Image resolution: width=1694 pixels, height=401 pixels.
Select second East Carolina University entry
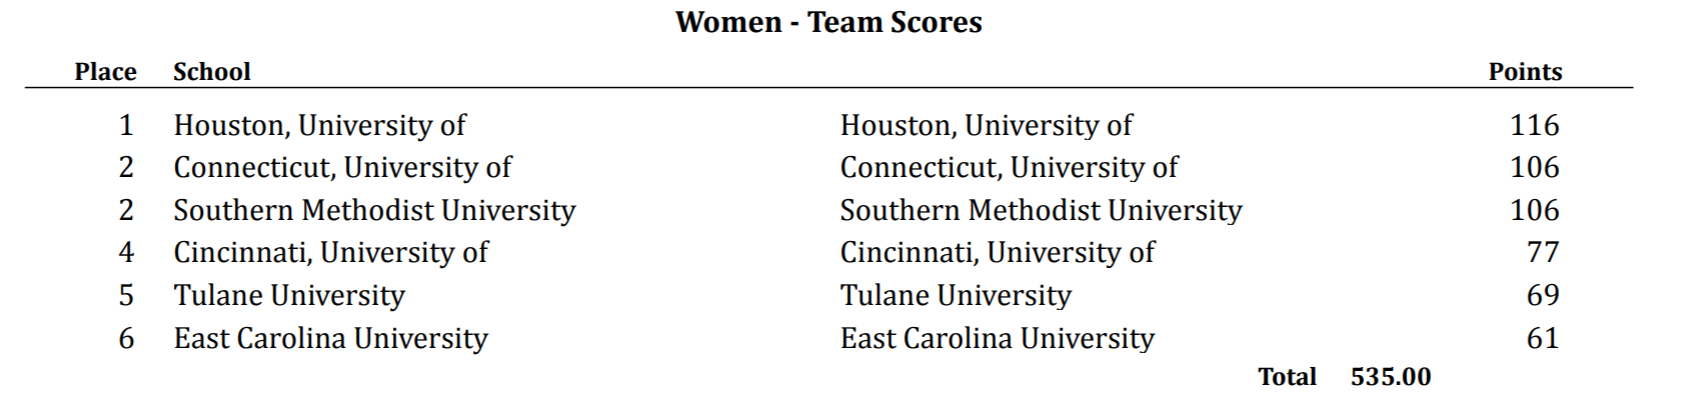point(997,338)
